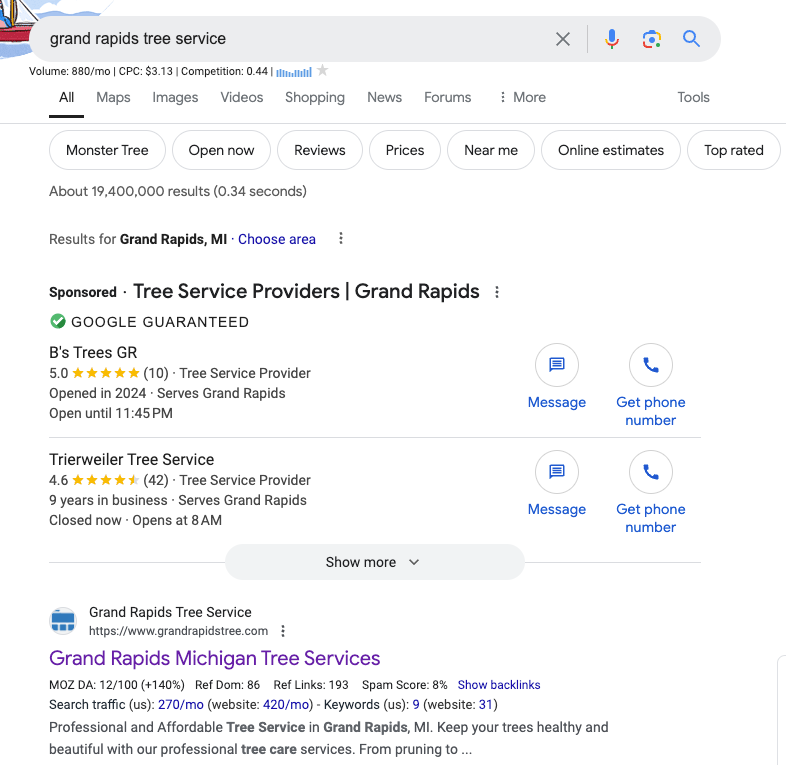Click the Trierweiler Tree Service phone icon
This screenshot has height=765, width=786.
[651, 471]
